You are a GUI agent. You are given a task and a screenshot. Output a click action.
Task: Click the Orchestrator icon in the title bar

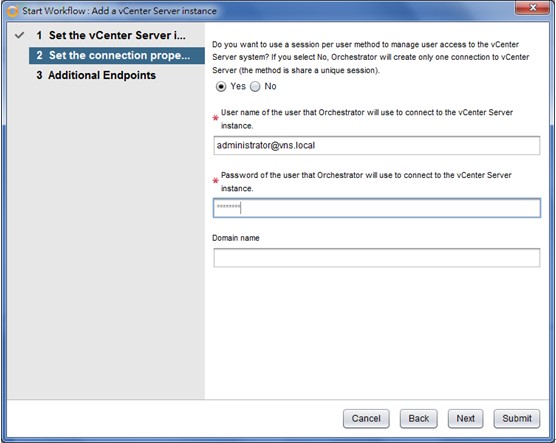12,11
